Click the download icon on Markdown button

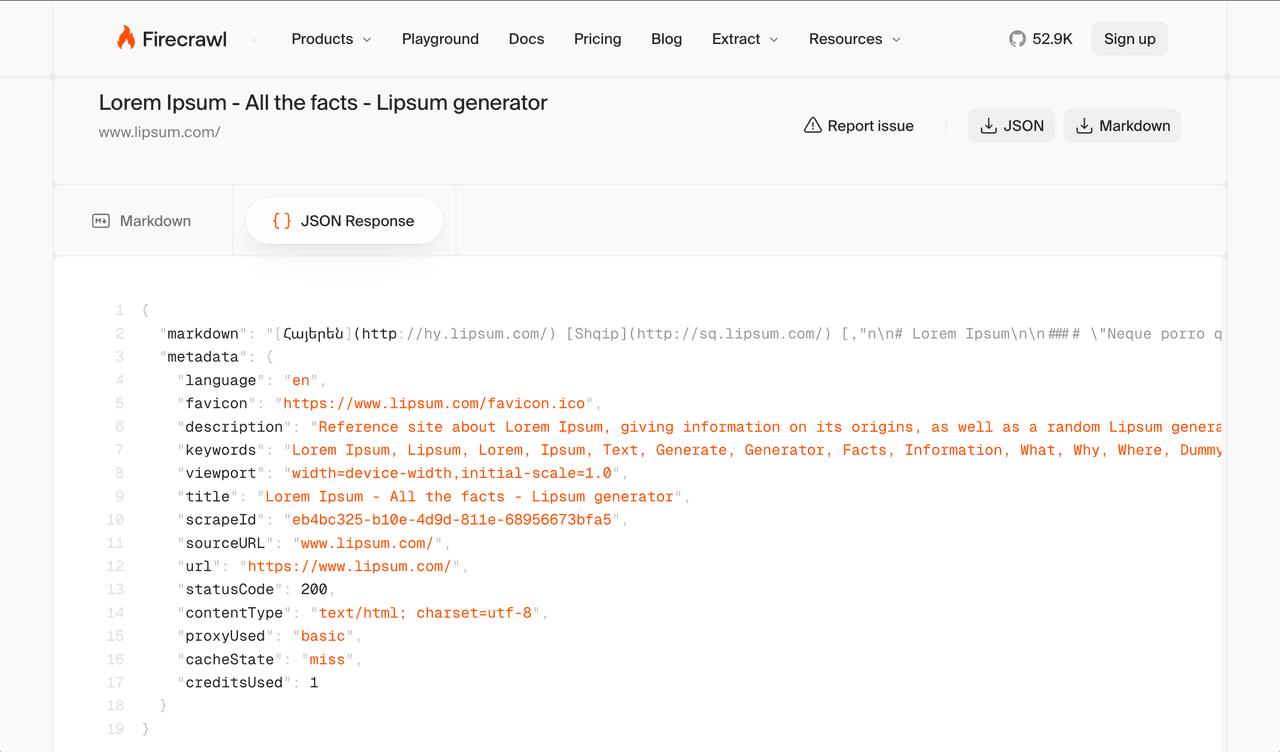click(1084, 126)
